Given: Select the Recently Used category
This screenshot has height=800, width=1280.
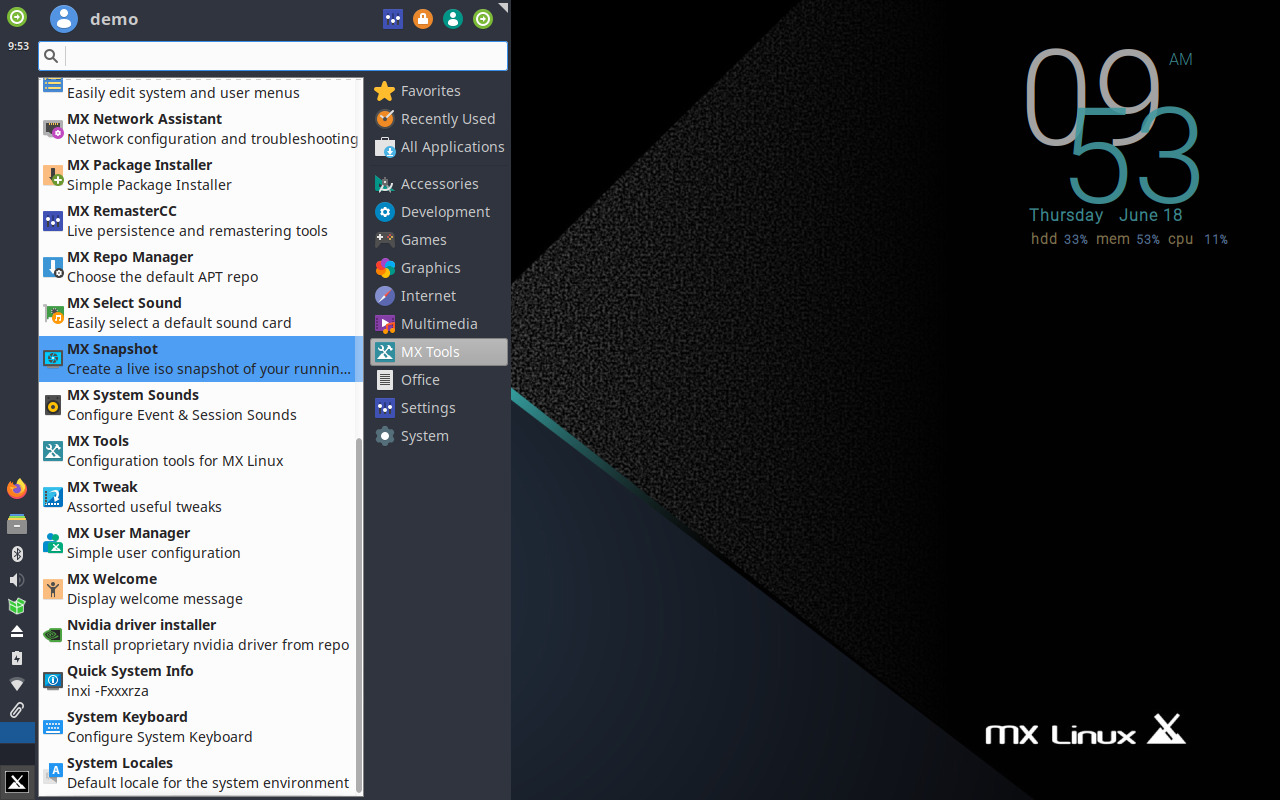Looking at the screenshot, I should coord(436,118).
